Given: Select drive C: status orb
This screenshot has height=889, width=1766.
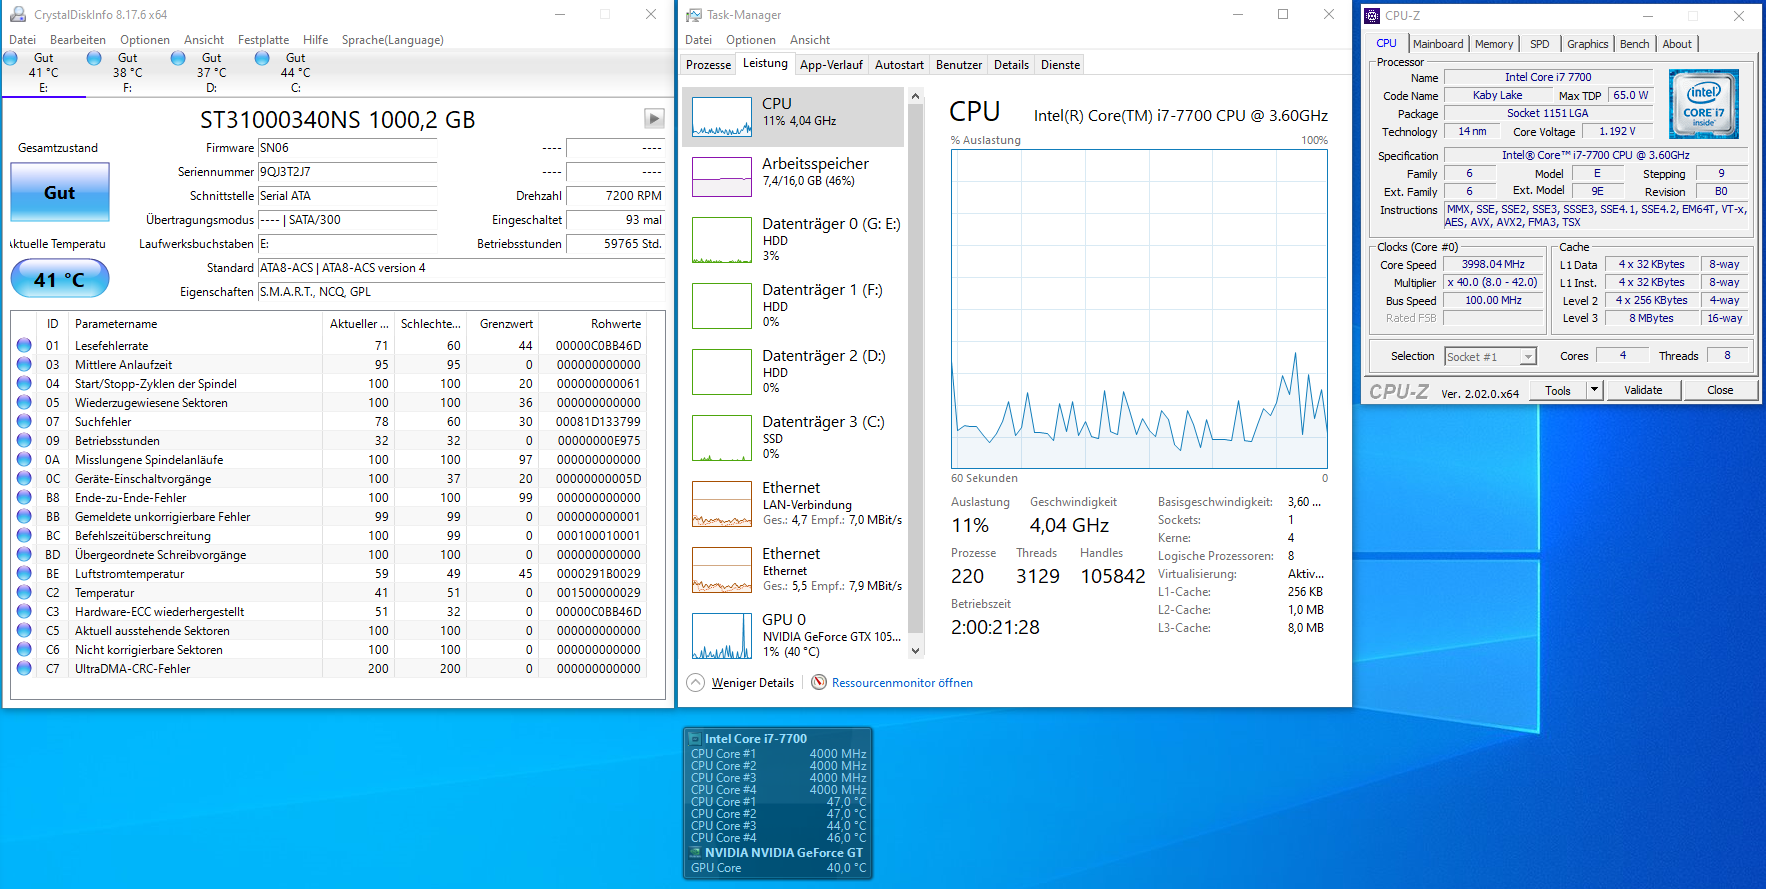Looking at the screenshot, I should pos(262,58).
